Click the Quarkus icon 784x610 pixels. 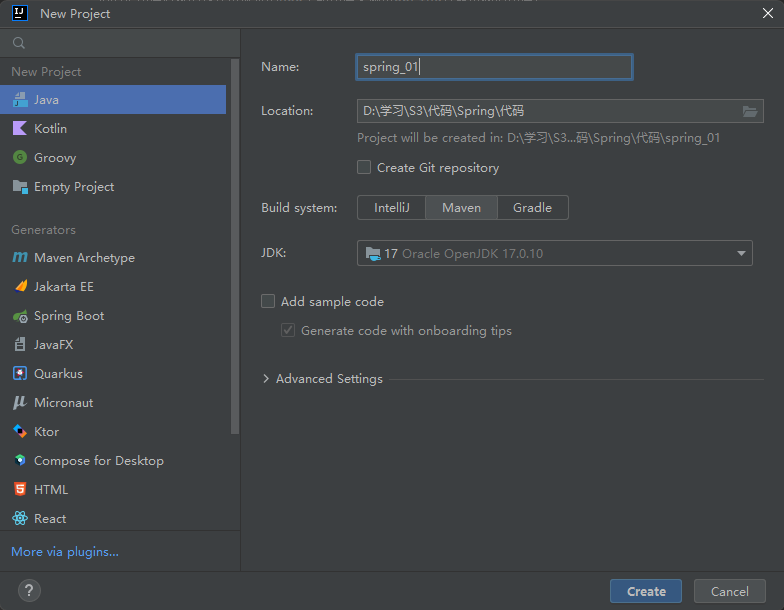20,374
